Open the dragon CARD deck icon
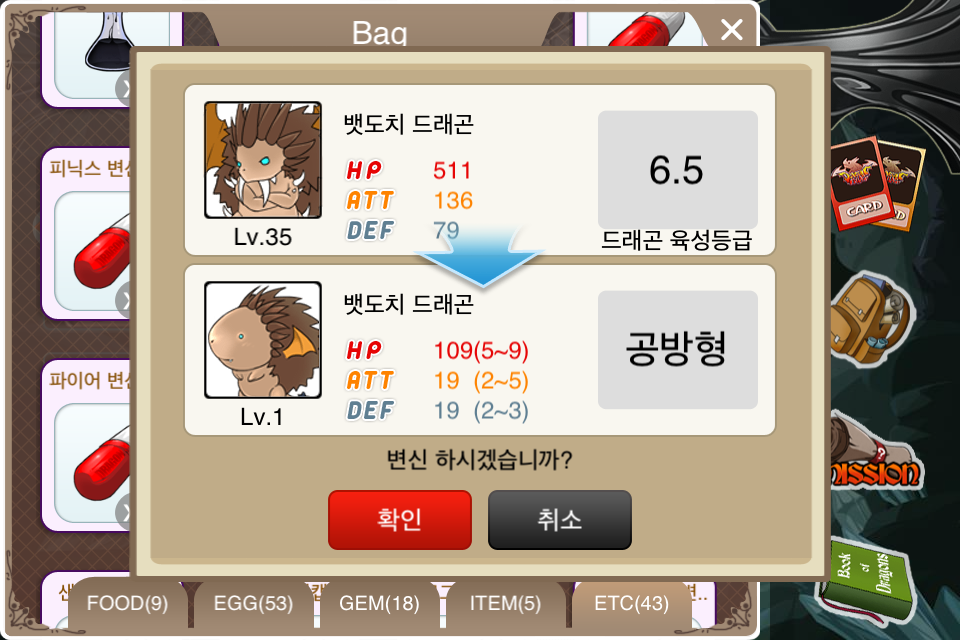 click(x=876, y=183)
